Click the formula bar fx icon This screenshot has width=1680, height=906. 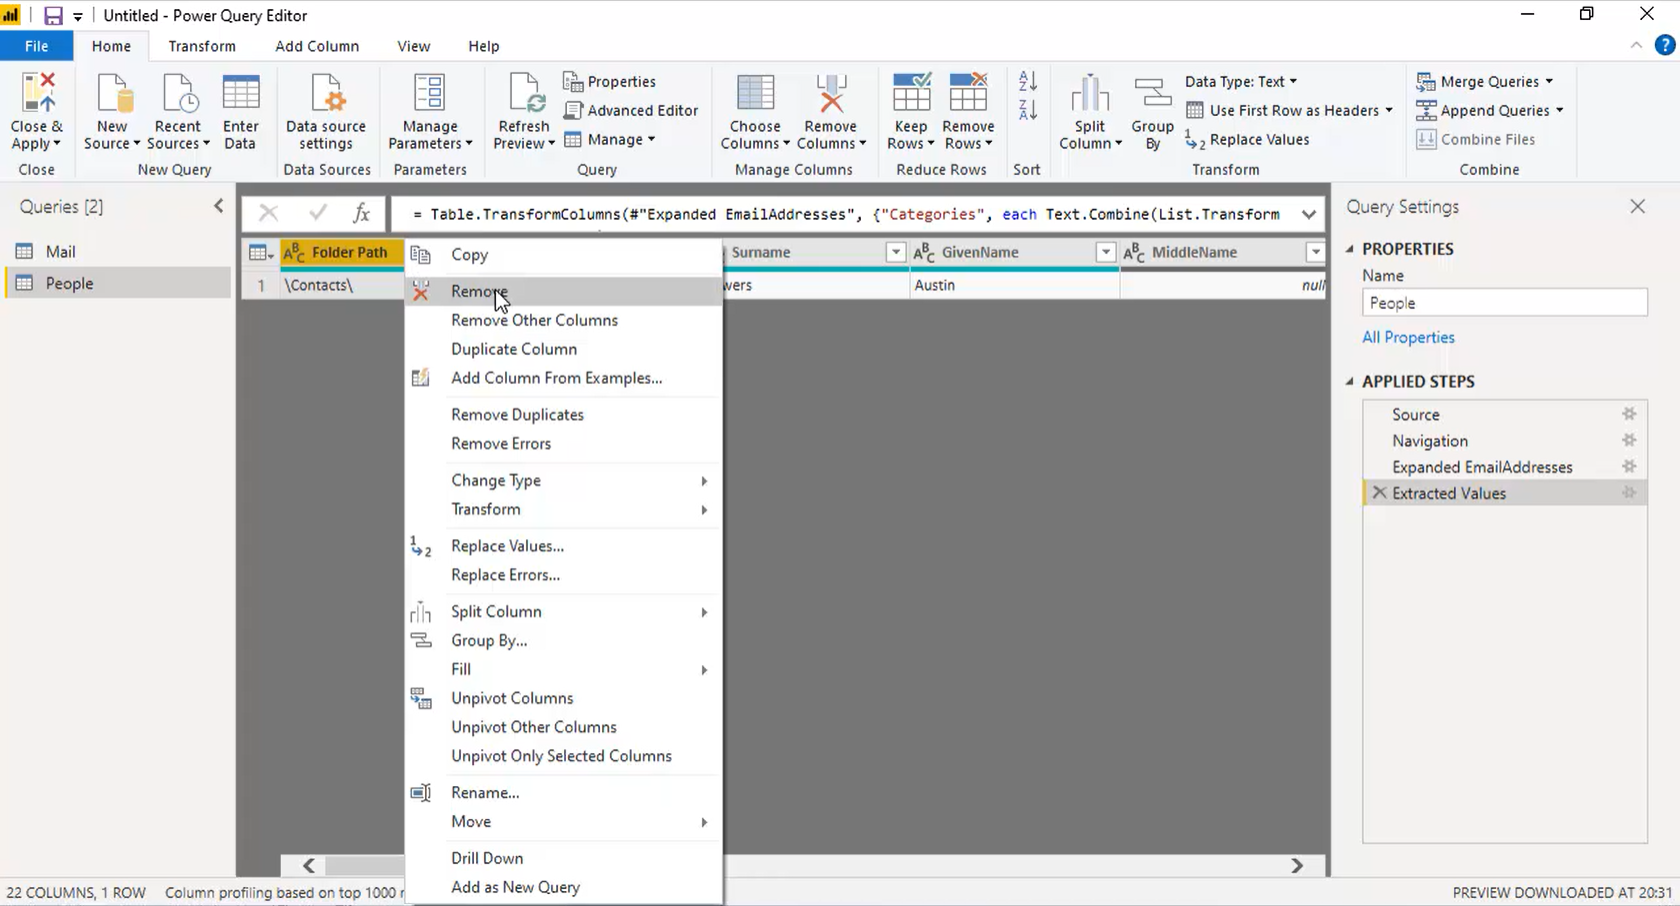(x=361, y=213)
